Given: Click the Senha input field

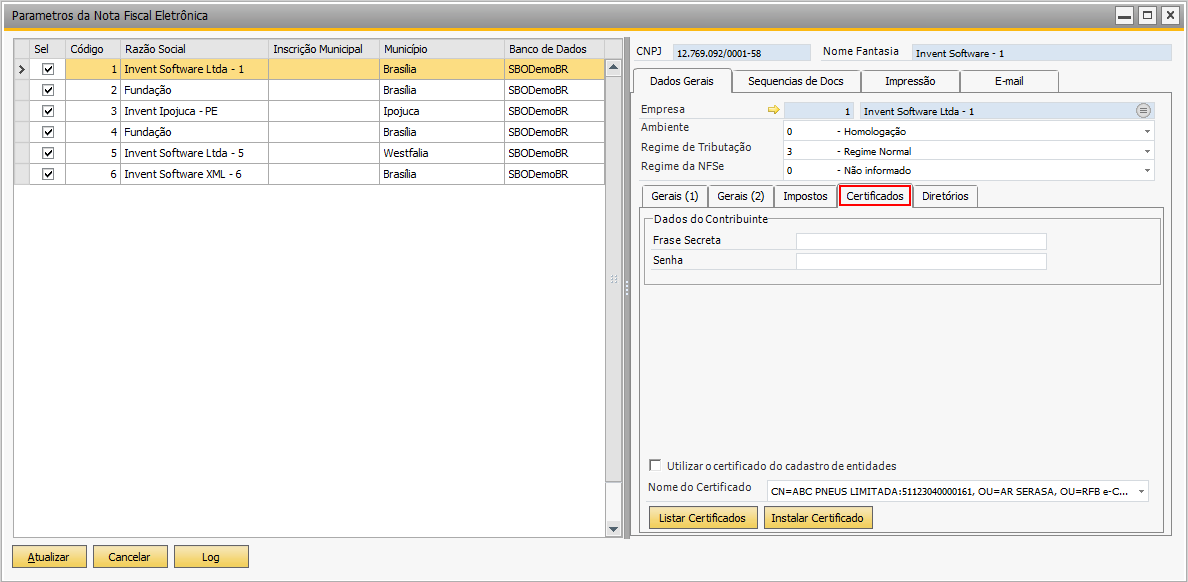Looking at the screenshot, I should [x=921, y=261].
